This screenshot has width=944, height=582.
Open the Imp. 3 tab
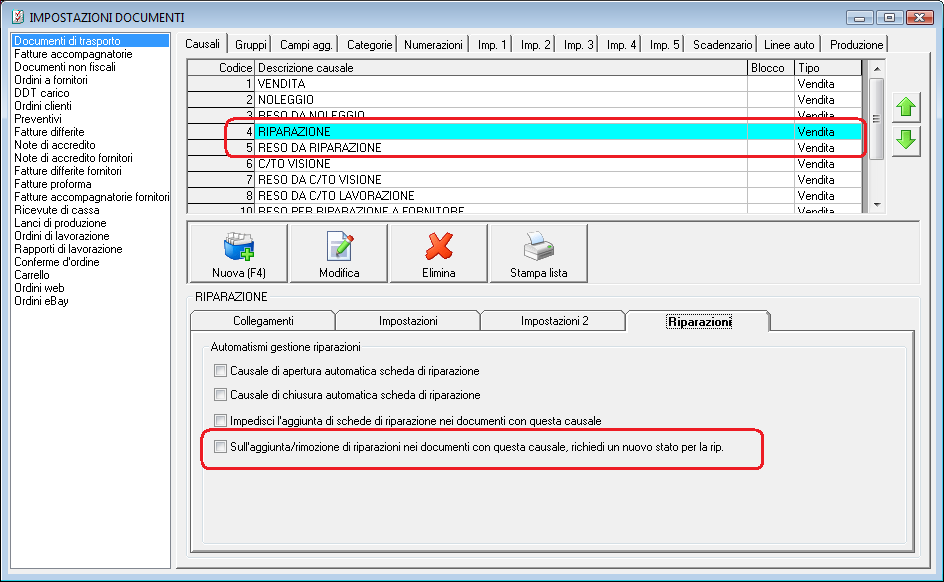579,45
